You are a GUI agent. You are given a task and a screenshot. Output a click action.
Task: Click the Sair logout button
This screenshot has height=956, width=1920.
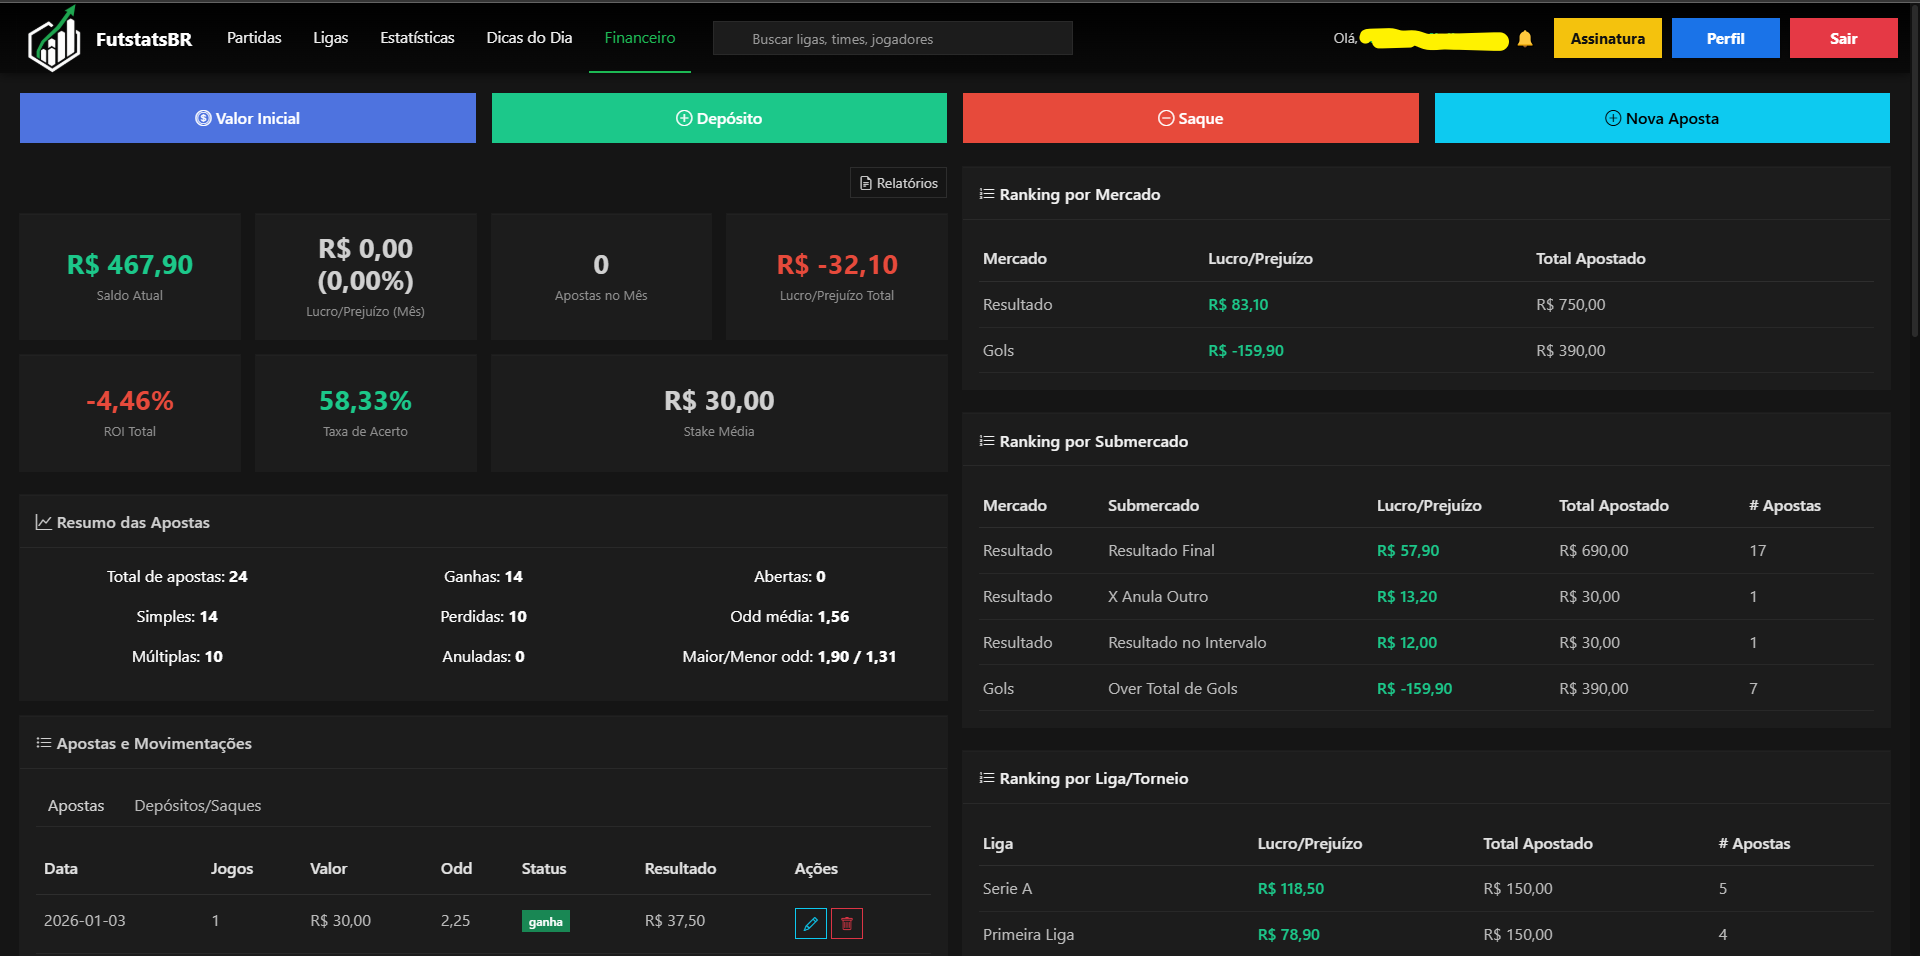[x=1844, y=38]
